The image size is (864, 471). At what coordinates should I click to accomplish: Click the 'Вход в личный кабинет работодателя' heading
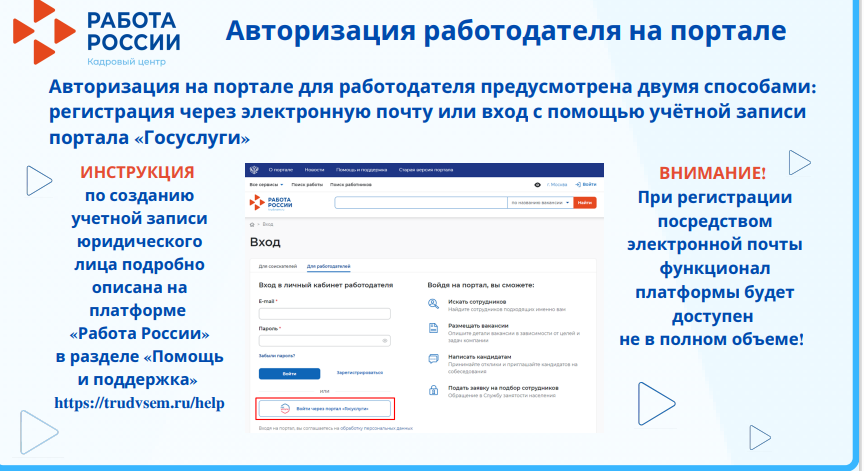coord(326,285)
